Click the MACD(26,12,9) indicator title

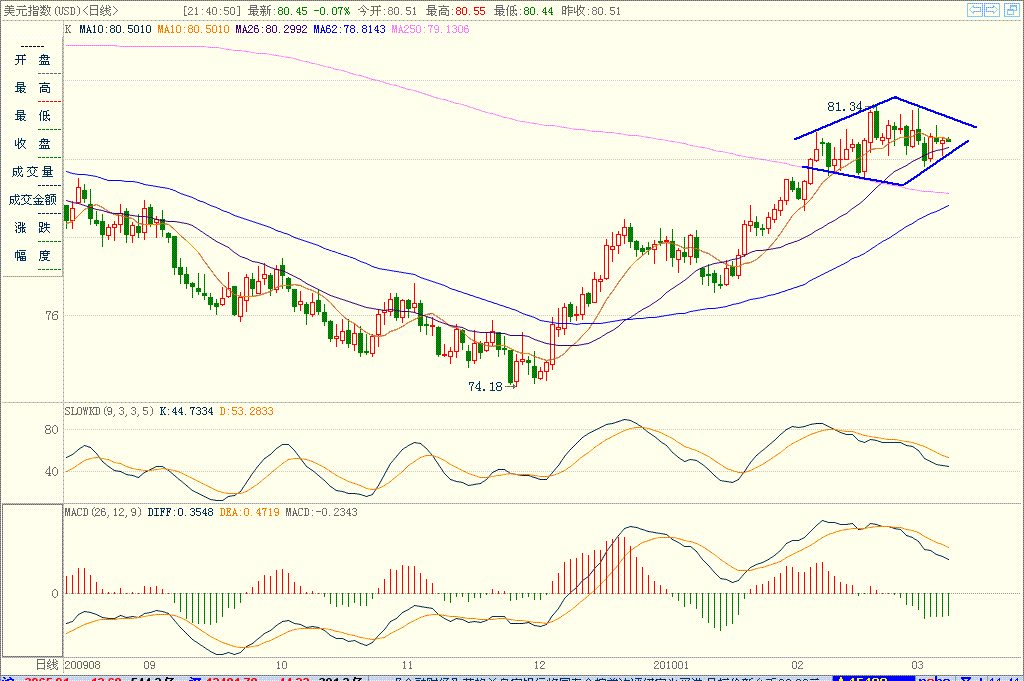pyautogui.click(x=103, y=513)
